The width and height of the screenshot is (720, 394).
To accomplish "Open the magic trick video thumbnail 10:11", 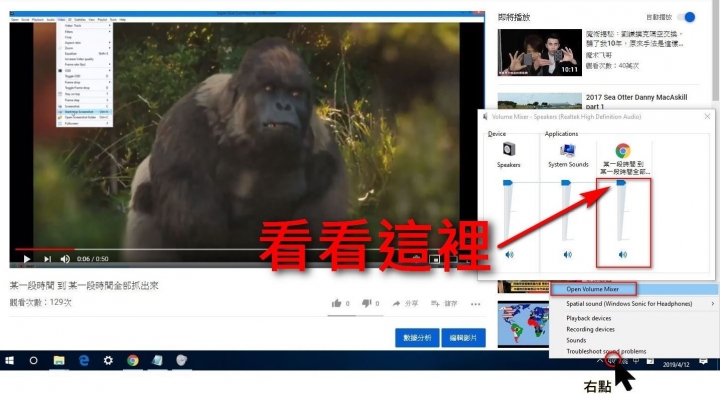I will coord(540,52).
